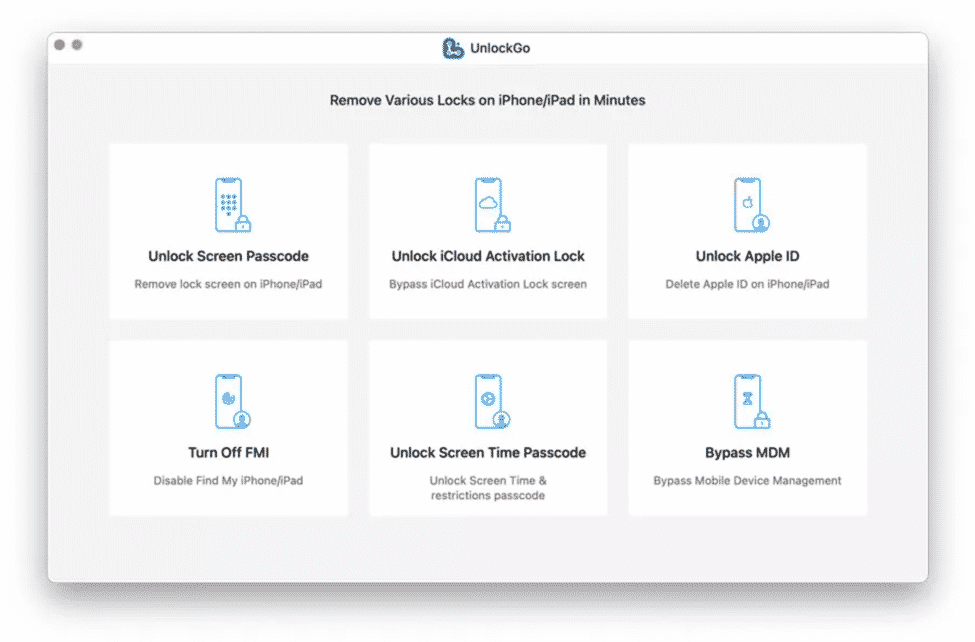Screen dimensions: 975x642
Task: Click 'Bypass Mobile Device Management' text
Action: click(x=747, y=480)
